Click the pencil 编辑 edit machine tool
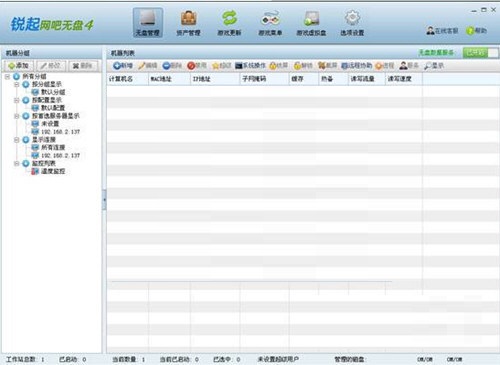500x365 pixels. click(x=148, y=66)
